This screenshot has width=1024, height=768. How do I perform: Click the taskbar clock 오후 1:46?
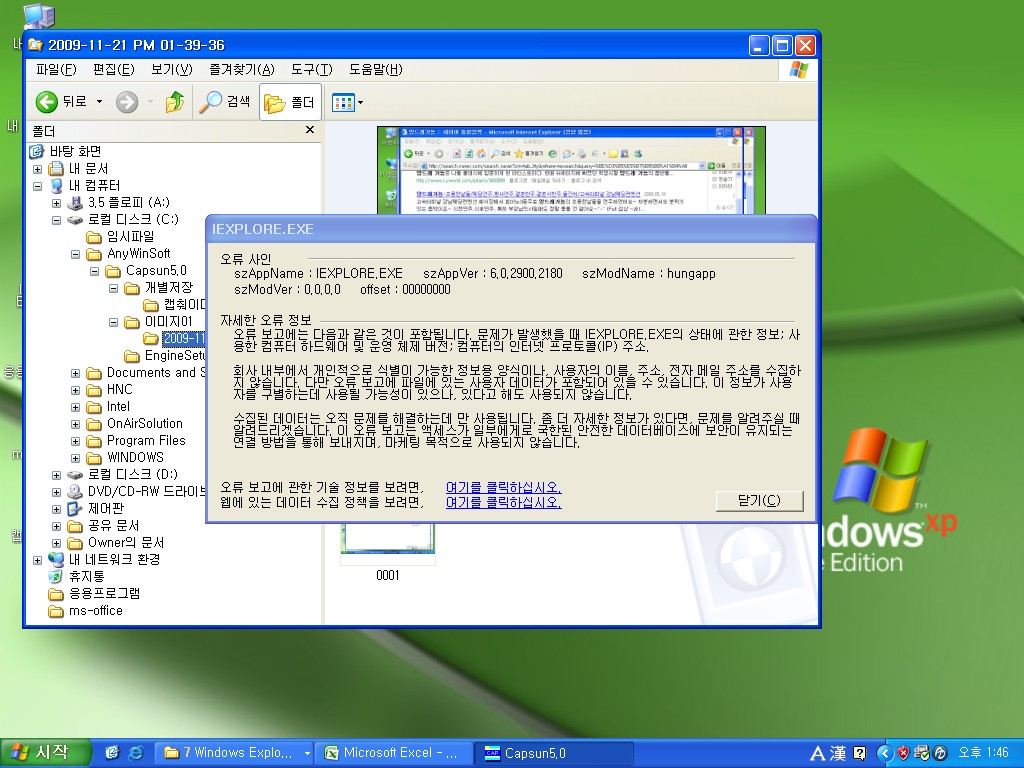pyautogui.click(x=983, y=752)
